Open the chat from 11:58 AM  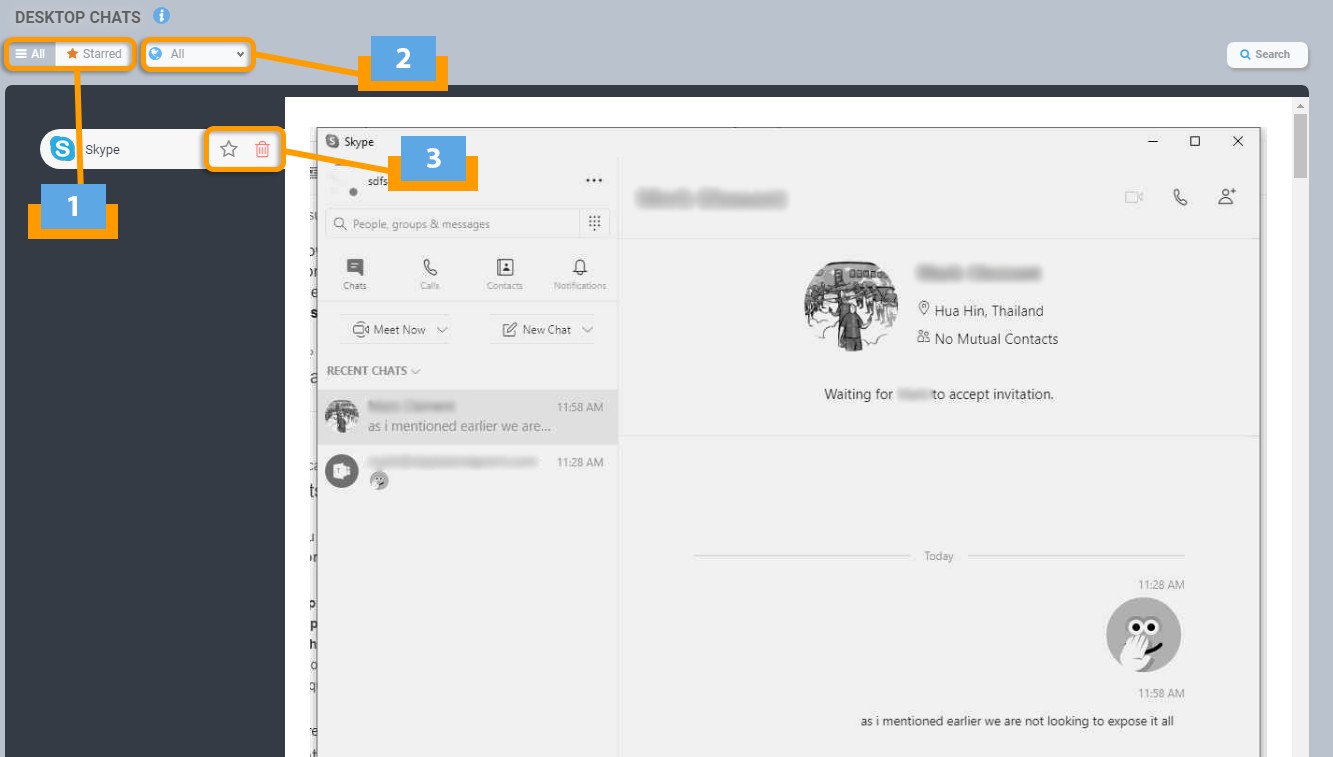[467, 417]
